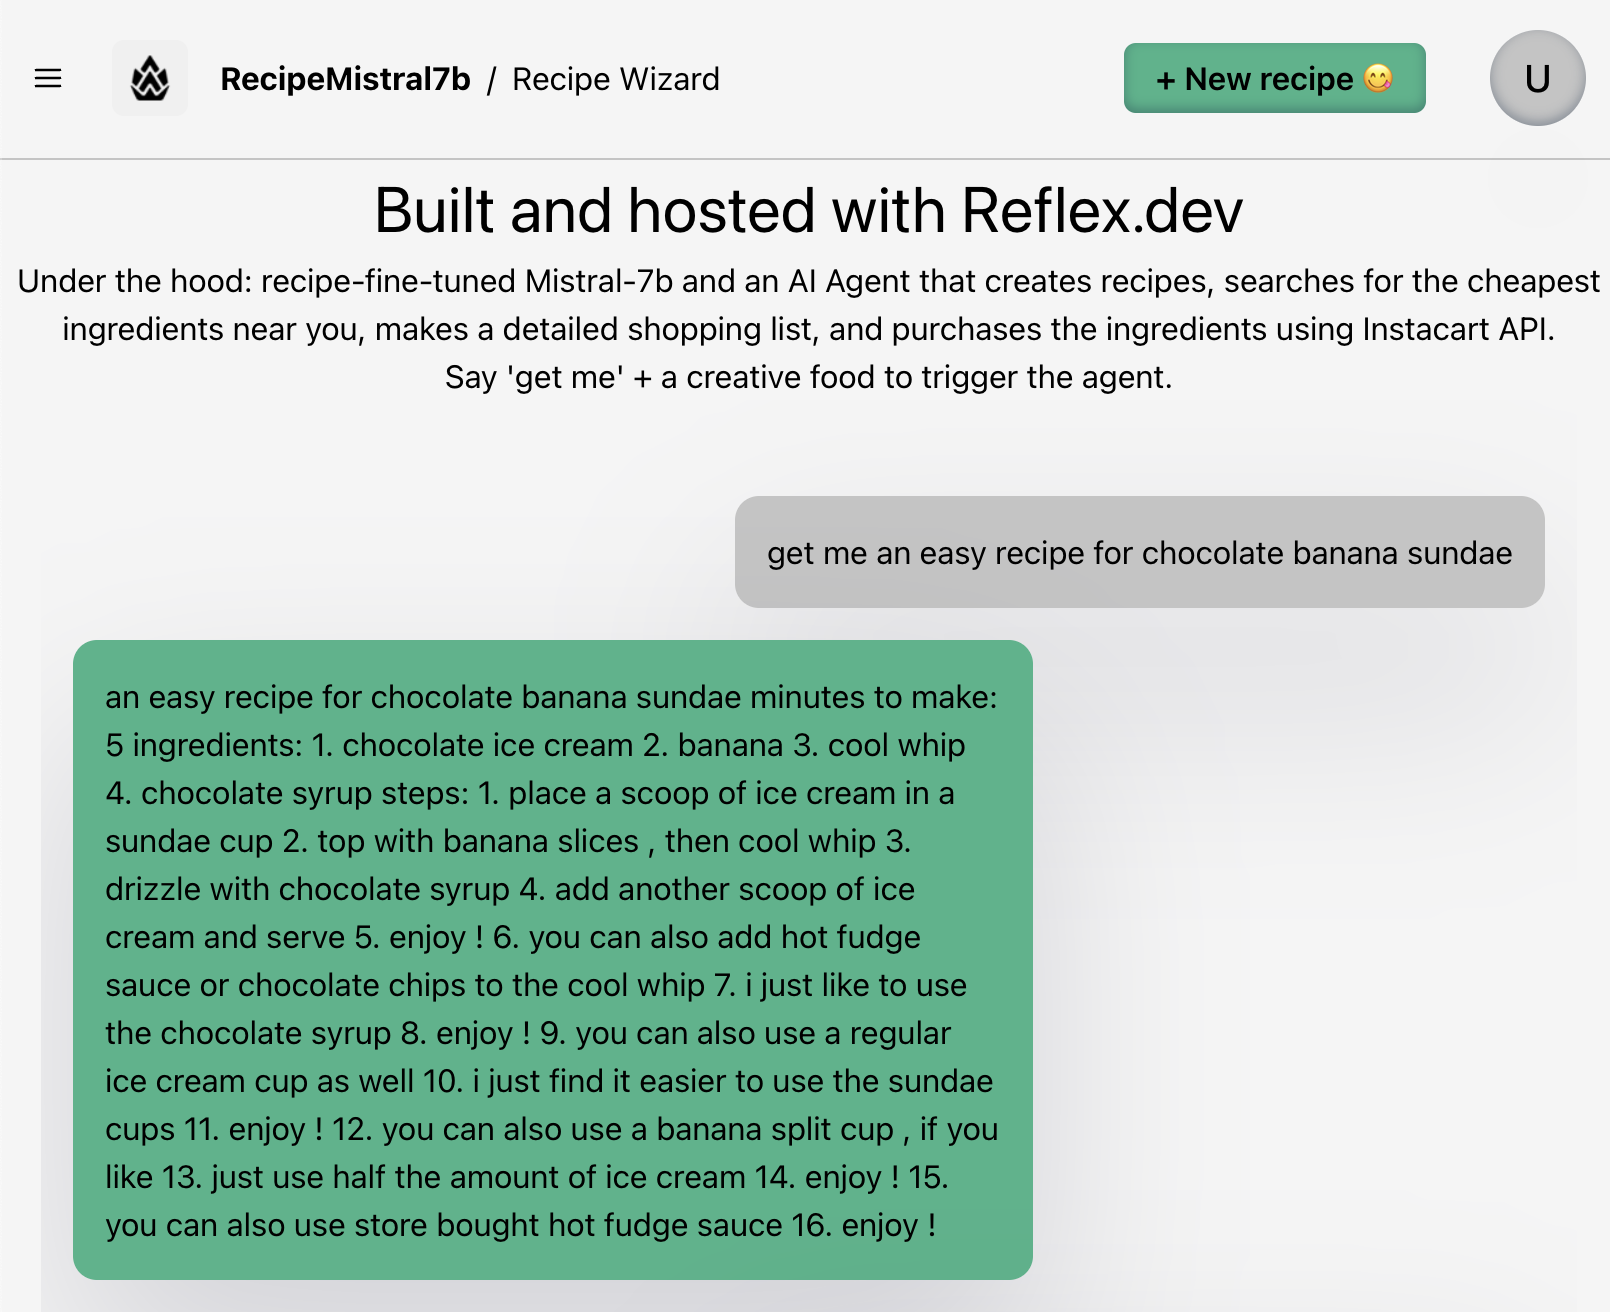The width and height of the screenshot is (1610, 1312).
Task: Start a new recipe chat
Action: pos(1275,78)
